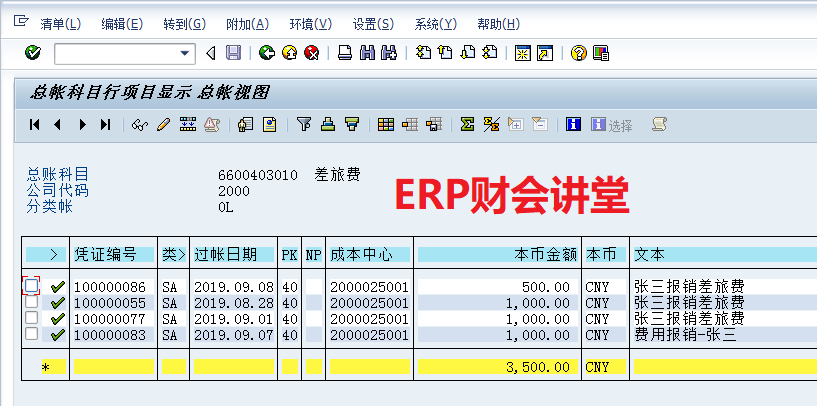Open the command field dropdown arrow
Image resolution: width=817 pixels, height=406 pixels.
[x=185, y=53]
